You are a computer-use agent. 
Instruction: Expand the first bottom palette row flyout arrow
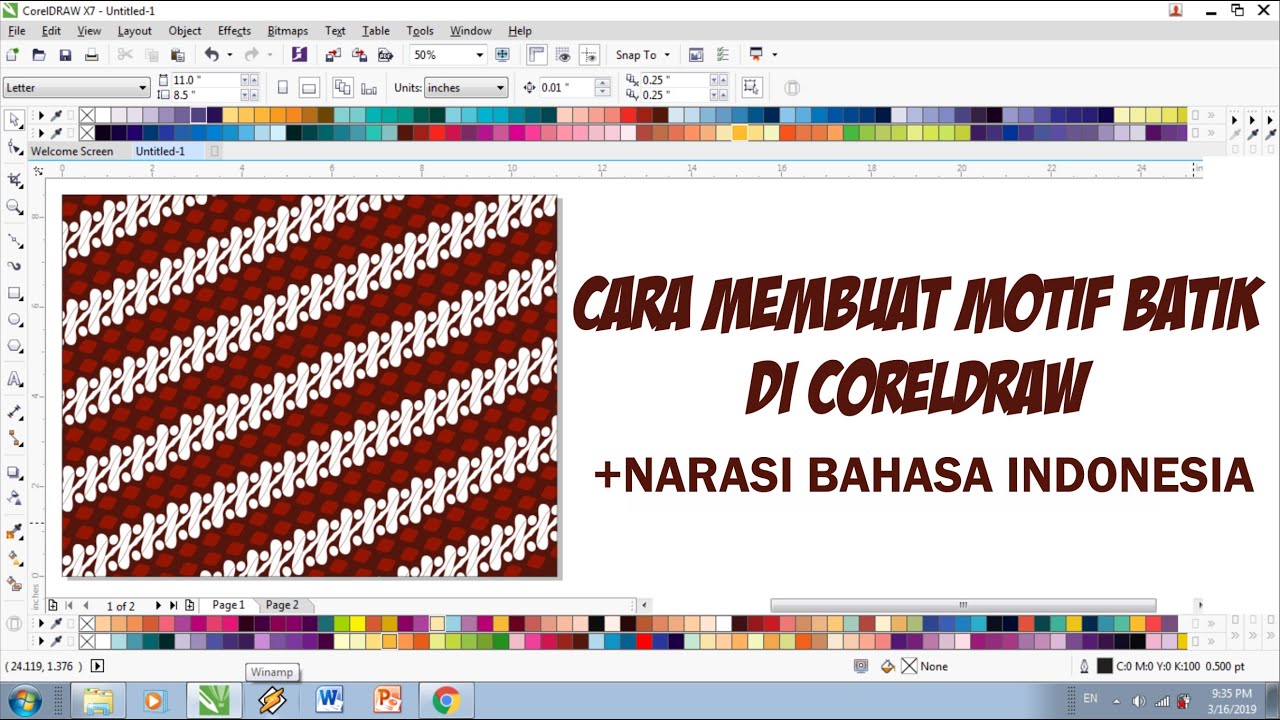tap(39, 623)
